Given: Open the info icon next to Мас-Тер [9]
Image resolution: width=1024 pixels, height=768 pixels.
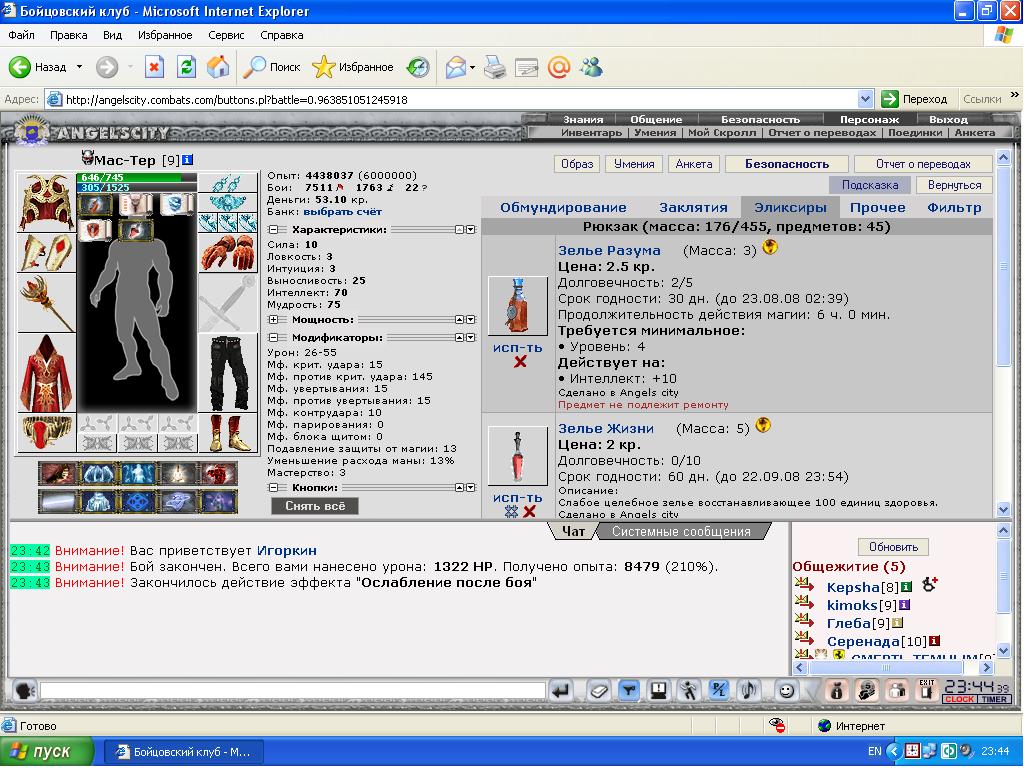Looking at the screenshot, I should pyautogui.click(x=188, y=159).
